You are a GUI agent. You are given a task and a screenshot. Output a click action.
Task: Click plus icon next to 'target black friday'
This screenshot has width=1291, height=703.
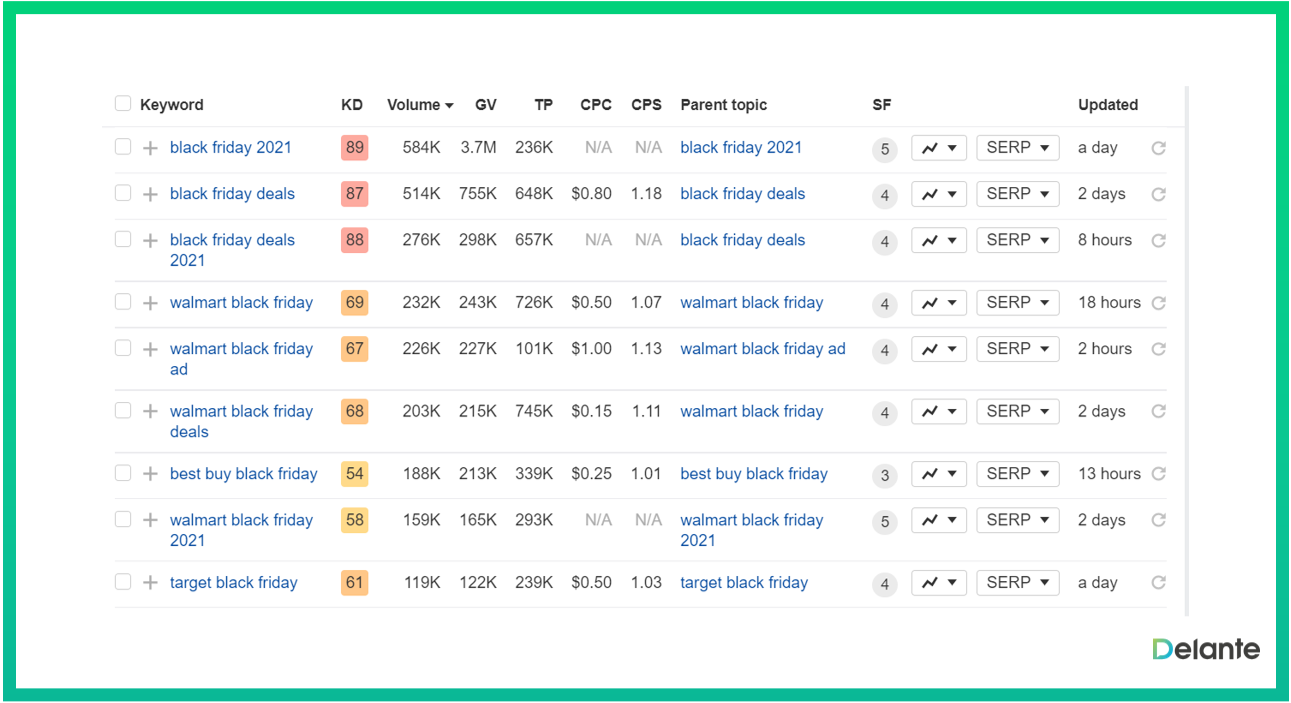(150, 583)
